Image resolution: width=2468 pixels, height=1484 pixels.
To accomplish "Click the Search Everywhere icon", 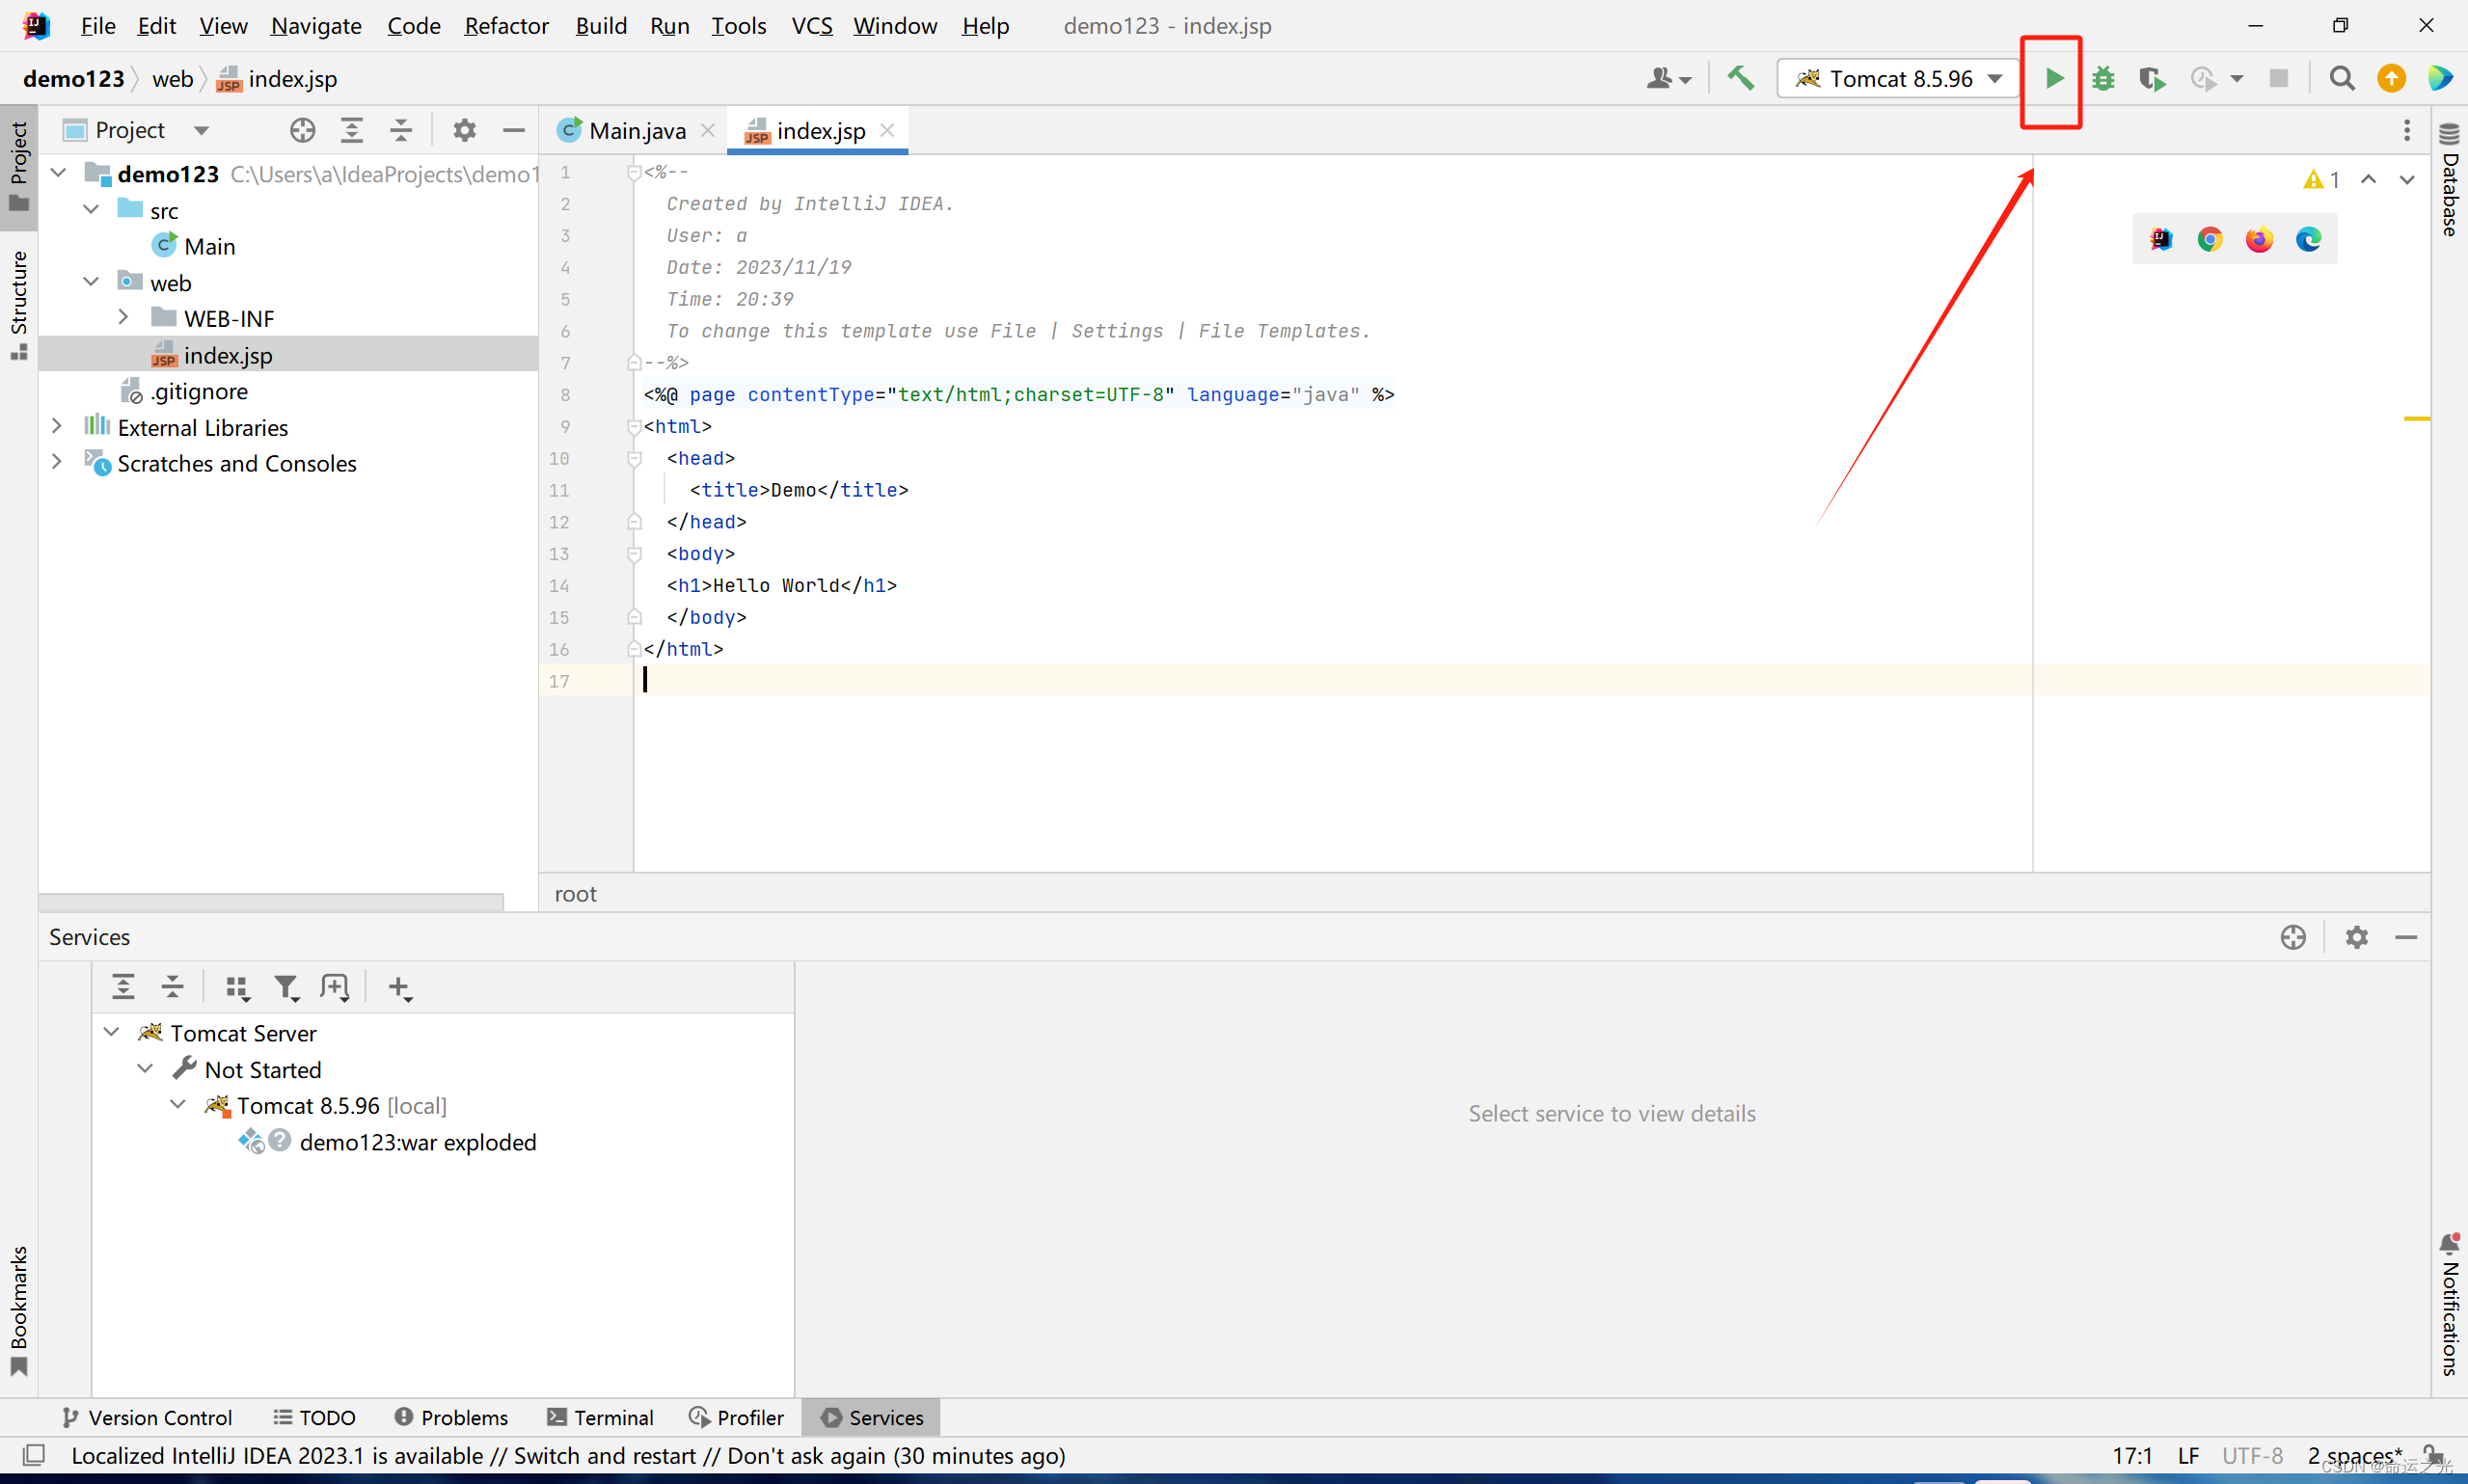I will point(2341,77).
